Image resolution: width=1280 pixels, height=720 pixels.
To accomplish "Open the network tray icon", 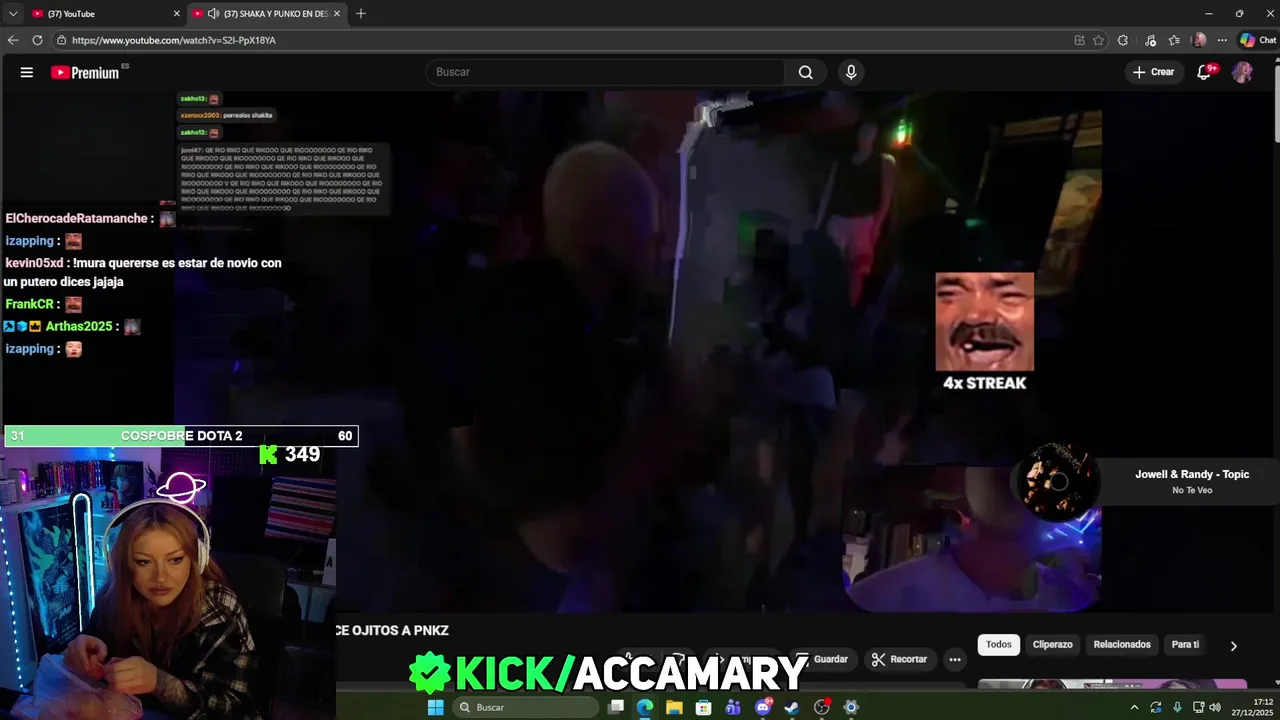I will coord(1198,707).
